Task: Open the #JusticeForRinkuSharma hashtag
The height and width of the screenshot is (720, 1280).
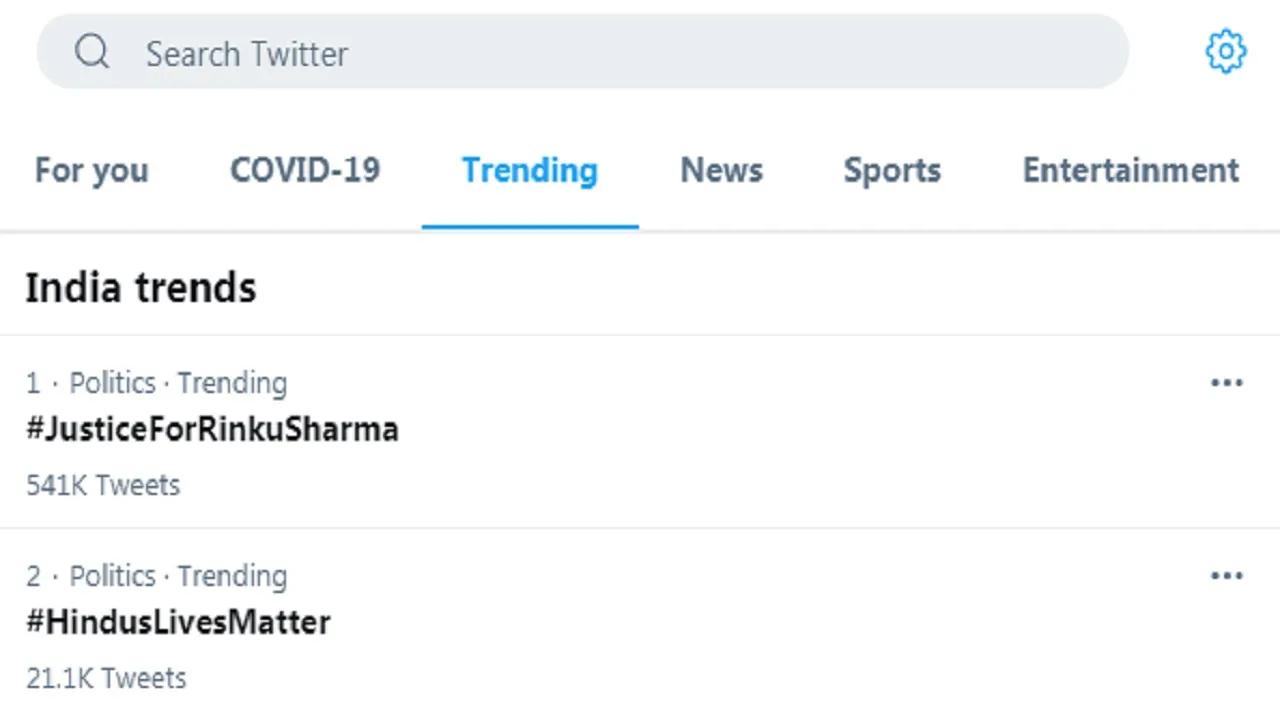Action: click(x=212, y=430)
